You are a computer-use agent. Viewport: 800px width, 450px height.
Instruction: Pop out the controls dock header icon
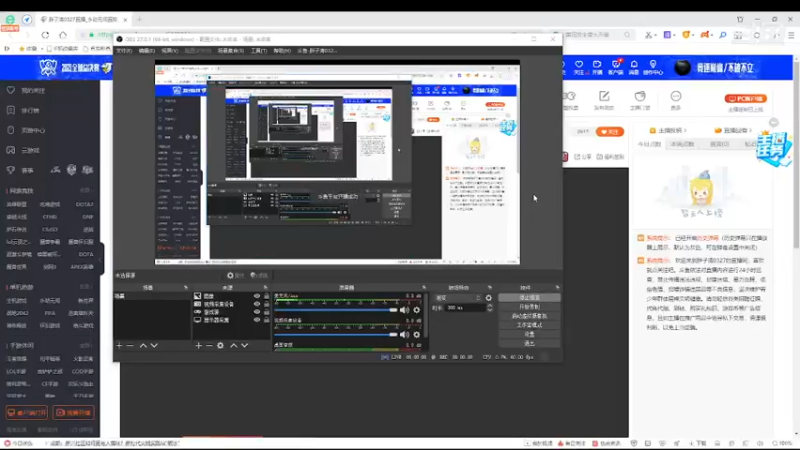point(557,288)
